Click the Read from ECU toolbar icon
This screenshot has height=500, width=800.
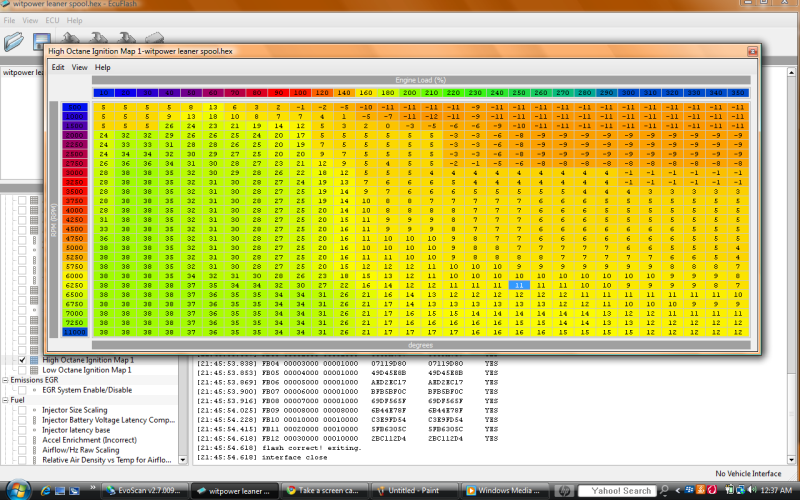click(x=70, y=38)
